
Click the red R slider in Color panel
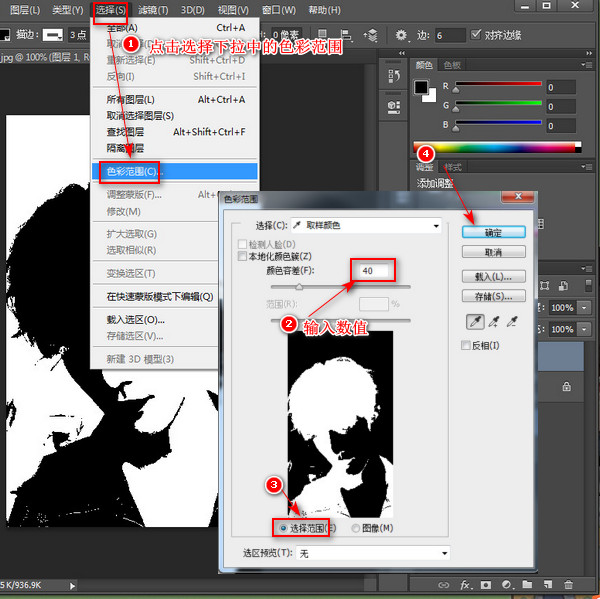498,84
